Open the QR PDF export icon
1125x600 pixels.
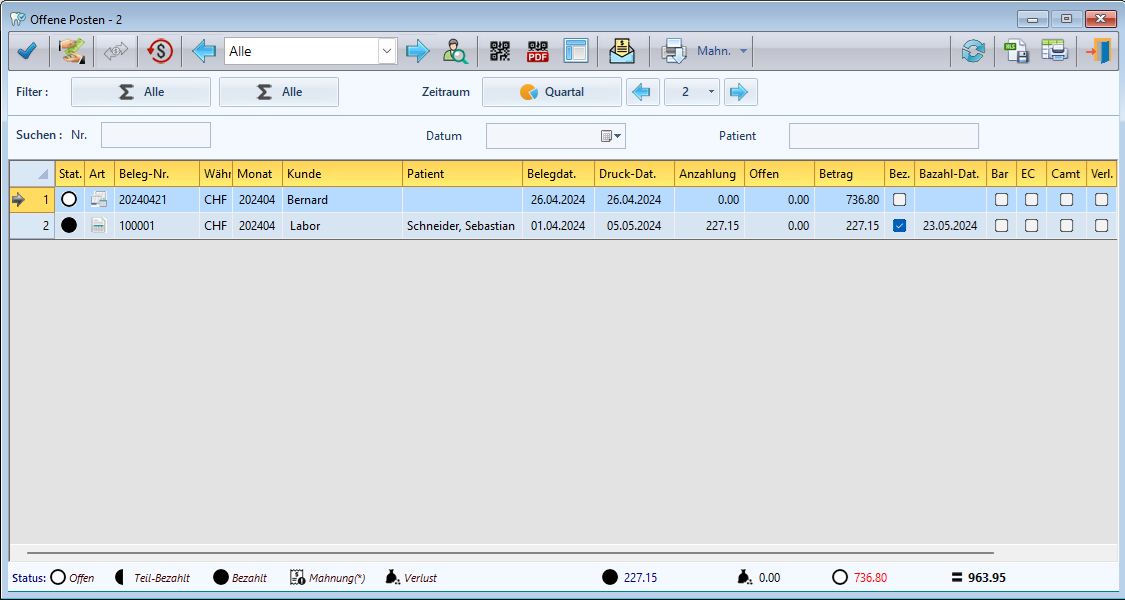coord(538,51)
